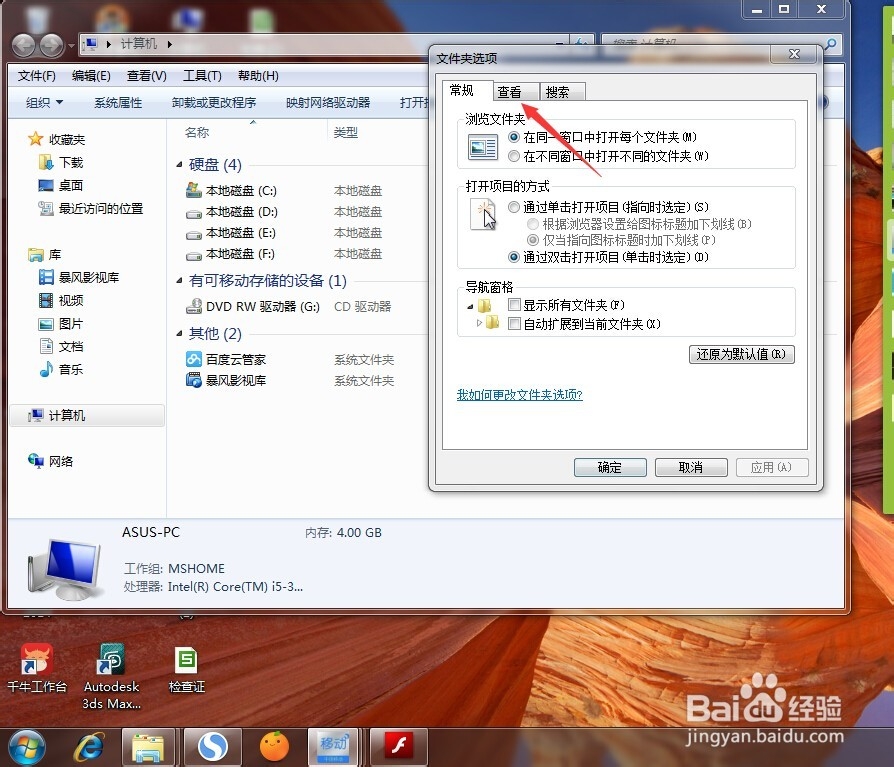
Task: Close the 文件夹选项 dialog
Action: [794, 54]
